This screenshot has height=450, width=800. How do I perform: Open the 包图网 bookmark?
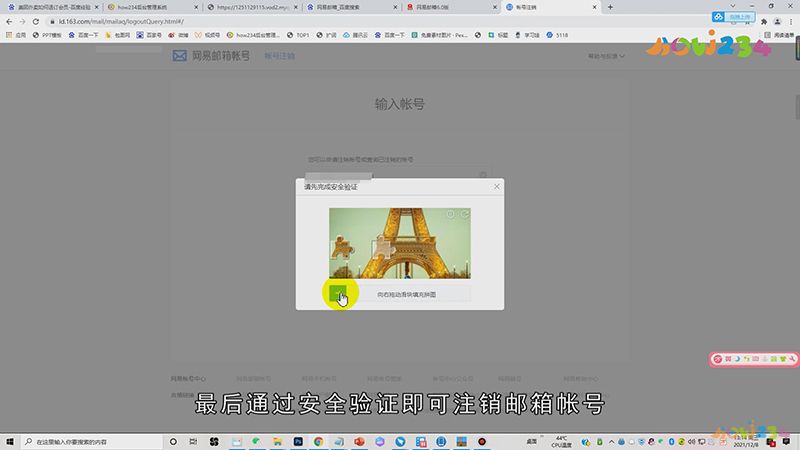pyautogui.click(x=117, y=35)
